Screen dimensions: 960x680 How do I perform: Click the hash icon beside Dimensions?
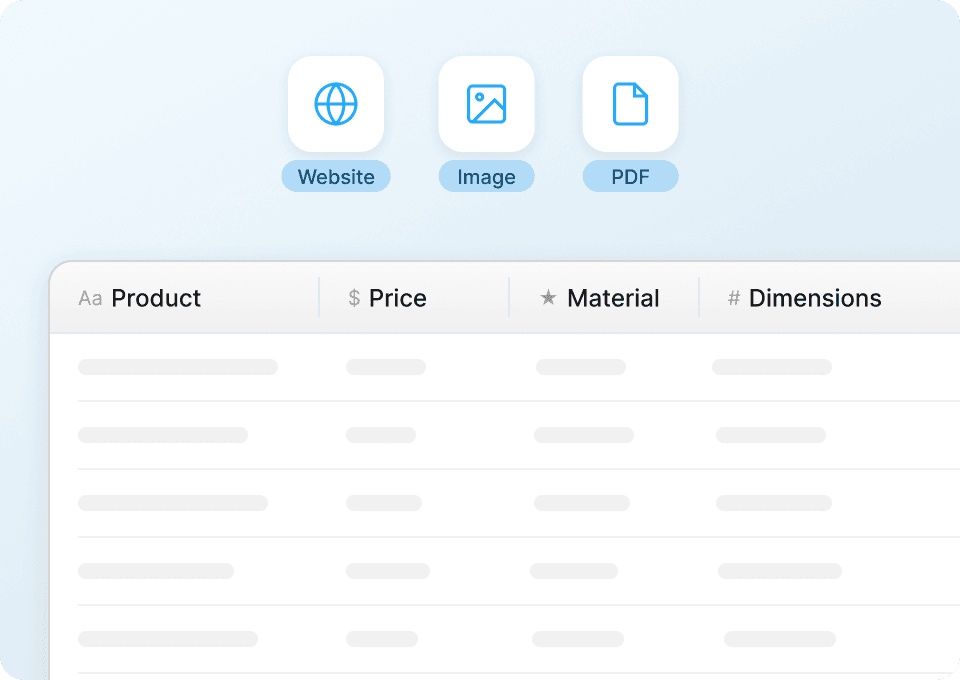click(x=734, y=298)
